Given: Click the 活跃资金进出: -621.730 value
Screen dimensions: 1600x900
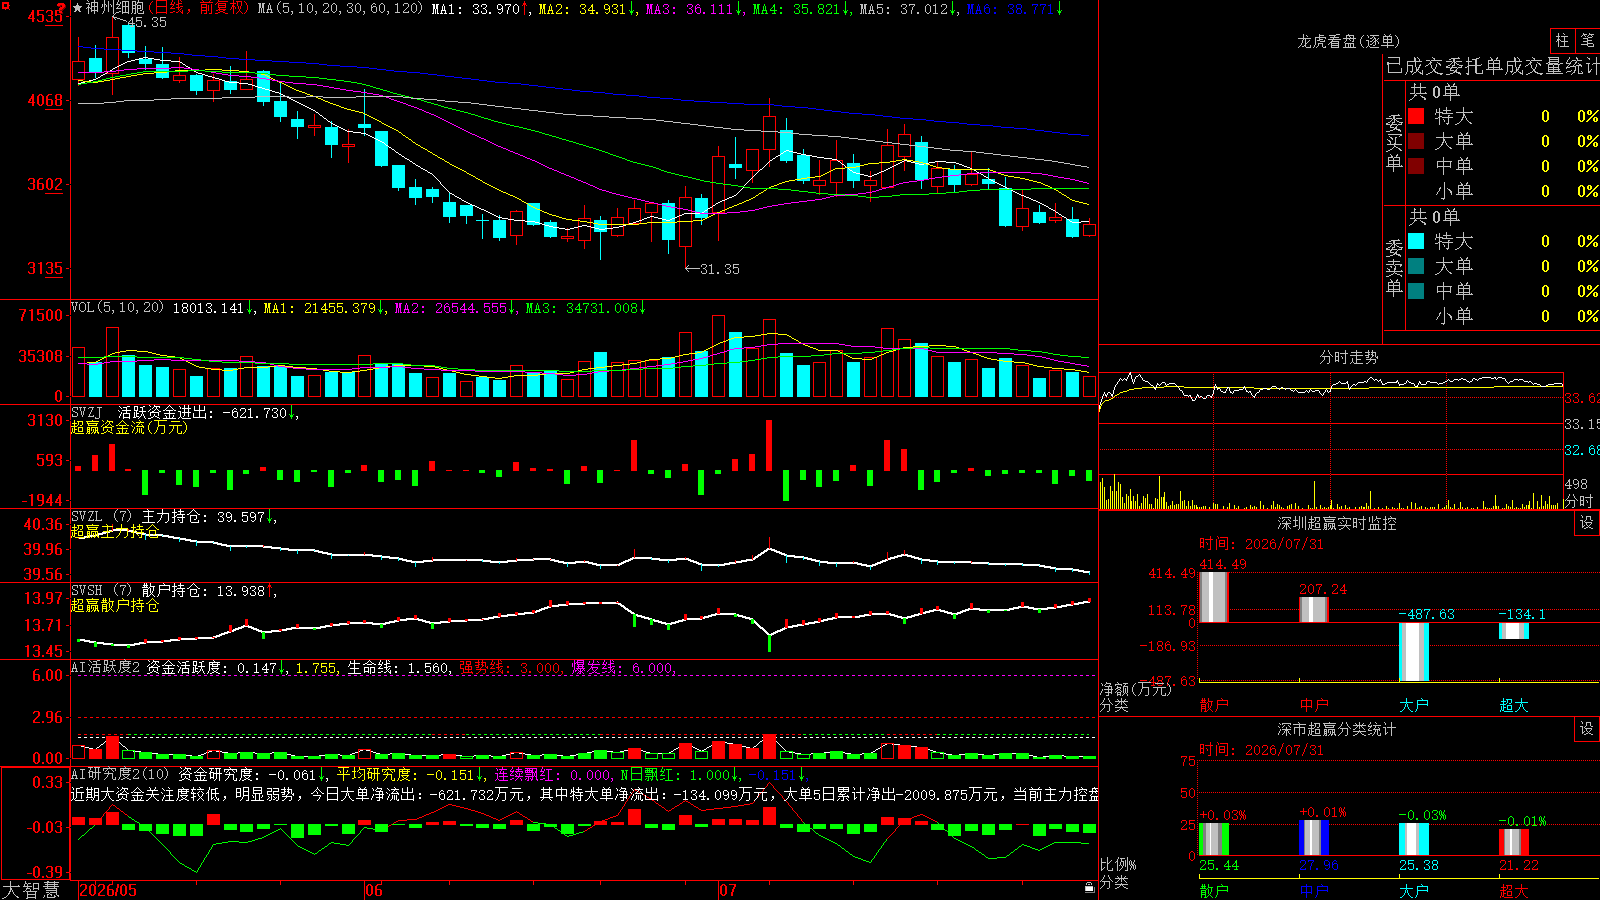Looking at the screenshot, I should pyautogui.click(x=208, y=413).
